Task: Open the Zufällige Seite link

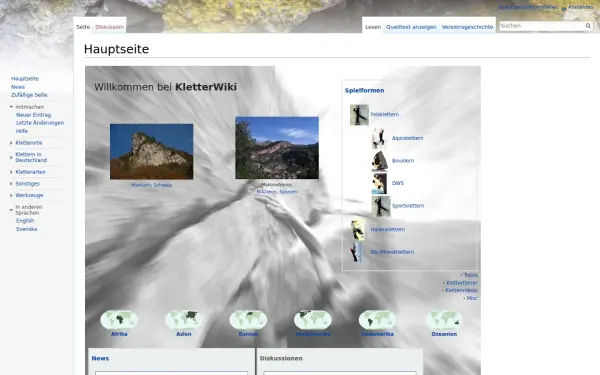Action: 29,95
